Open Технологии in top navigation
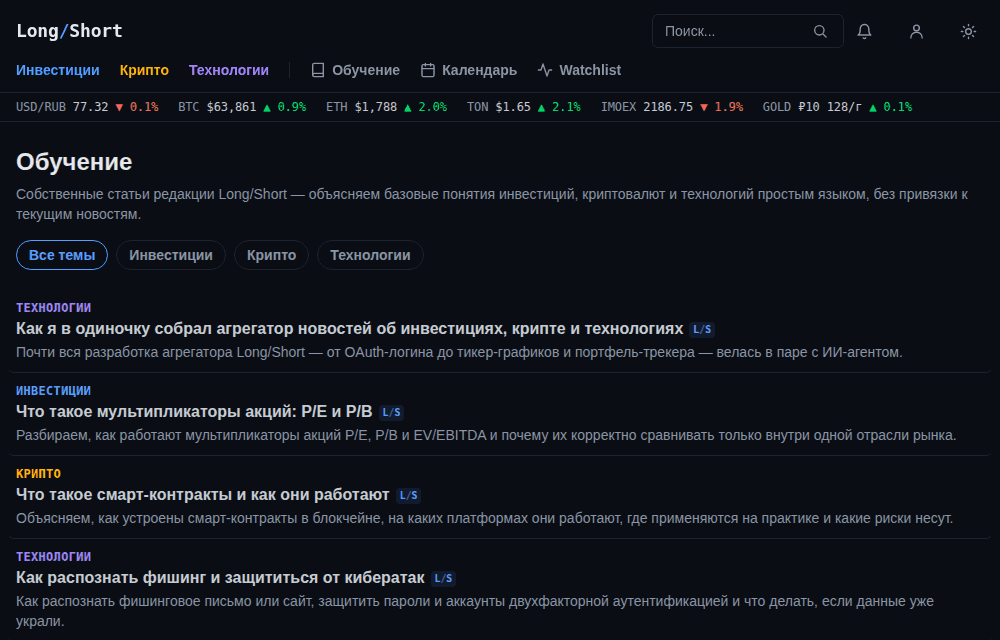This screenshot has height=640, width=1000. [x=228, y=70]
